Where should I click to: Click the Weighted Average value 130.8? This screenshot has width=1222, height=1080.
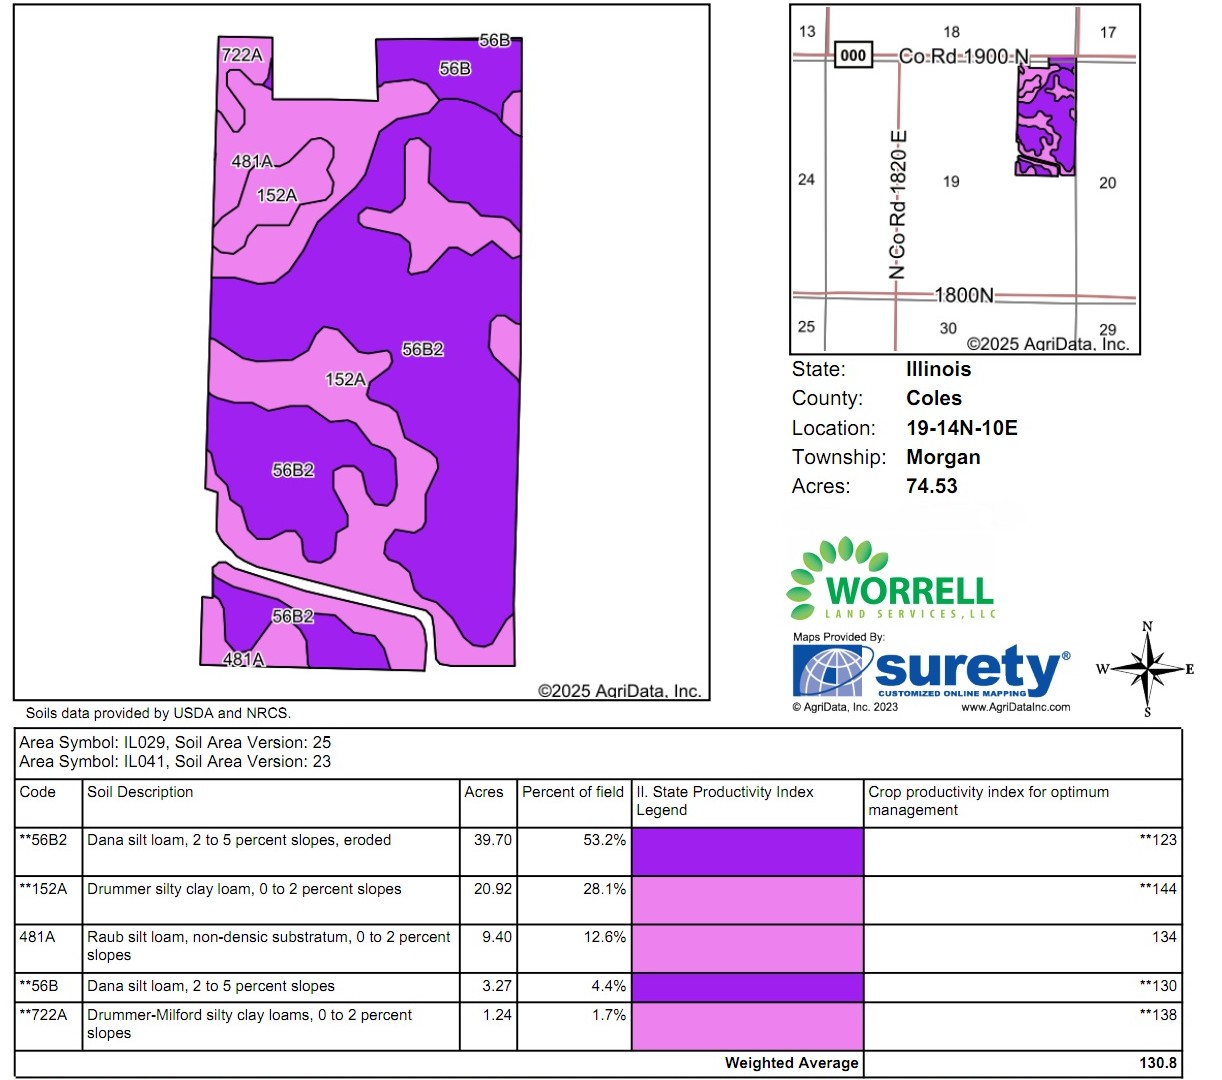[1157, 1063]
